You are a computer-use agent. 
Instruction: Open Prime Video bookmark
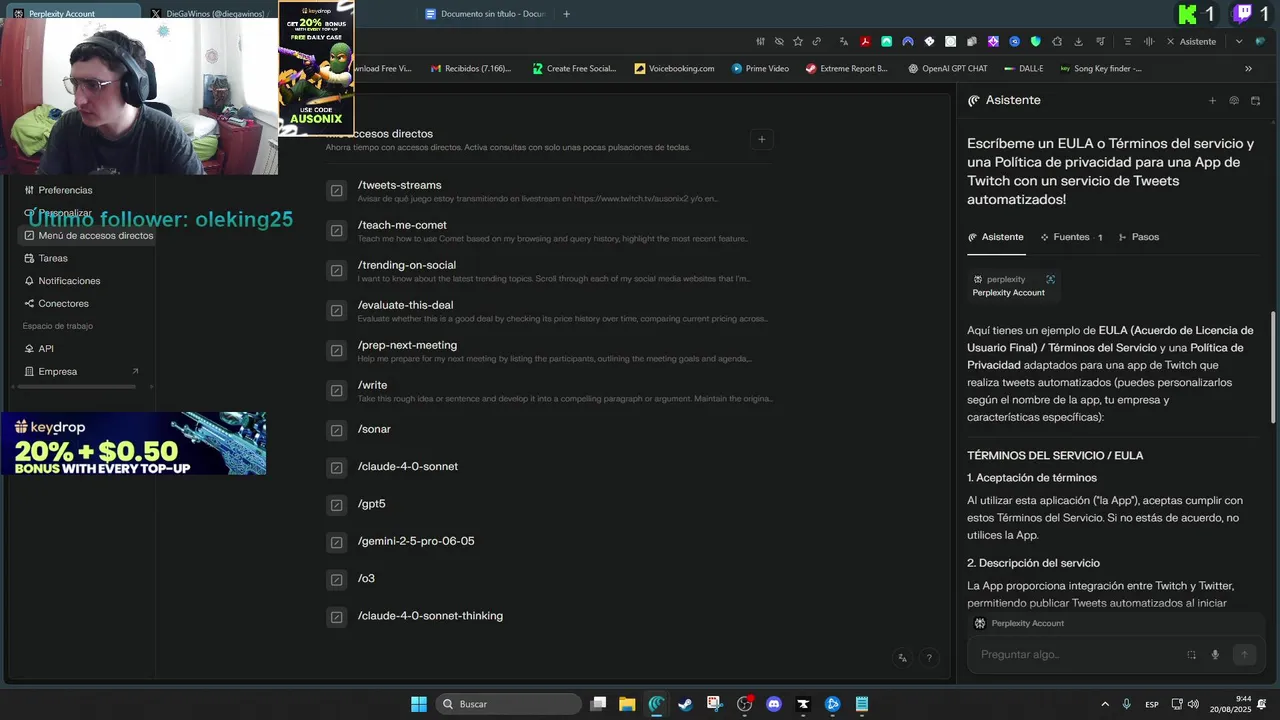760,69
